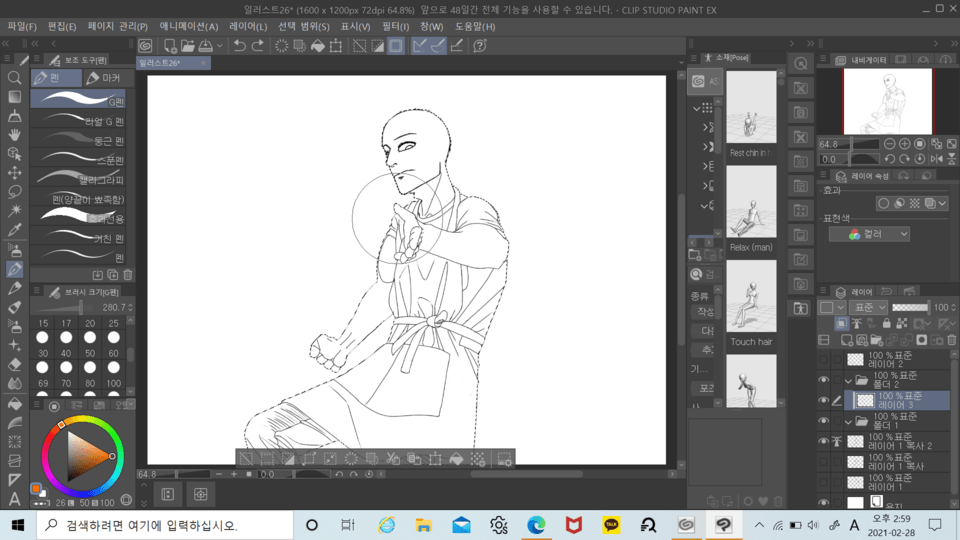
Task: Open the 필터(I) menu
Action: tap(396, 26)
